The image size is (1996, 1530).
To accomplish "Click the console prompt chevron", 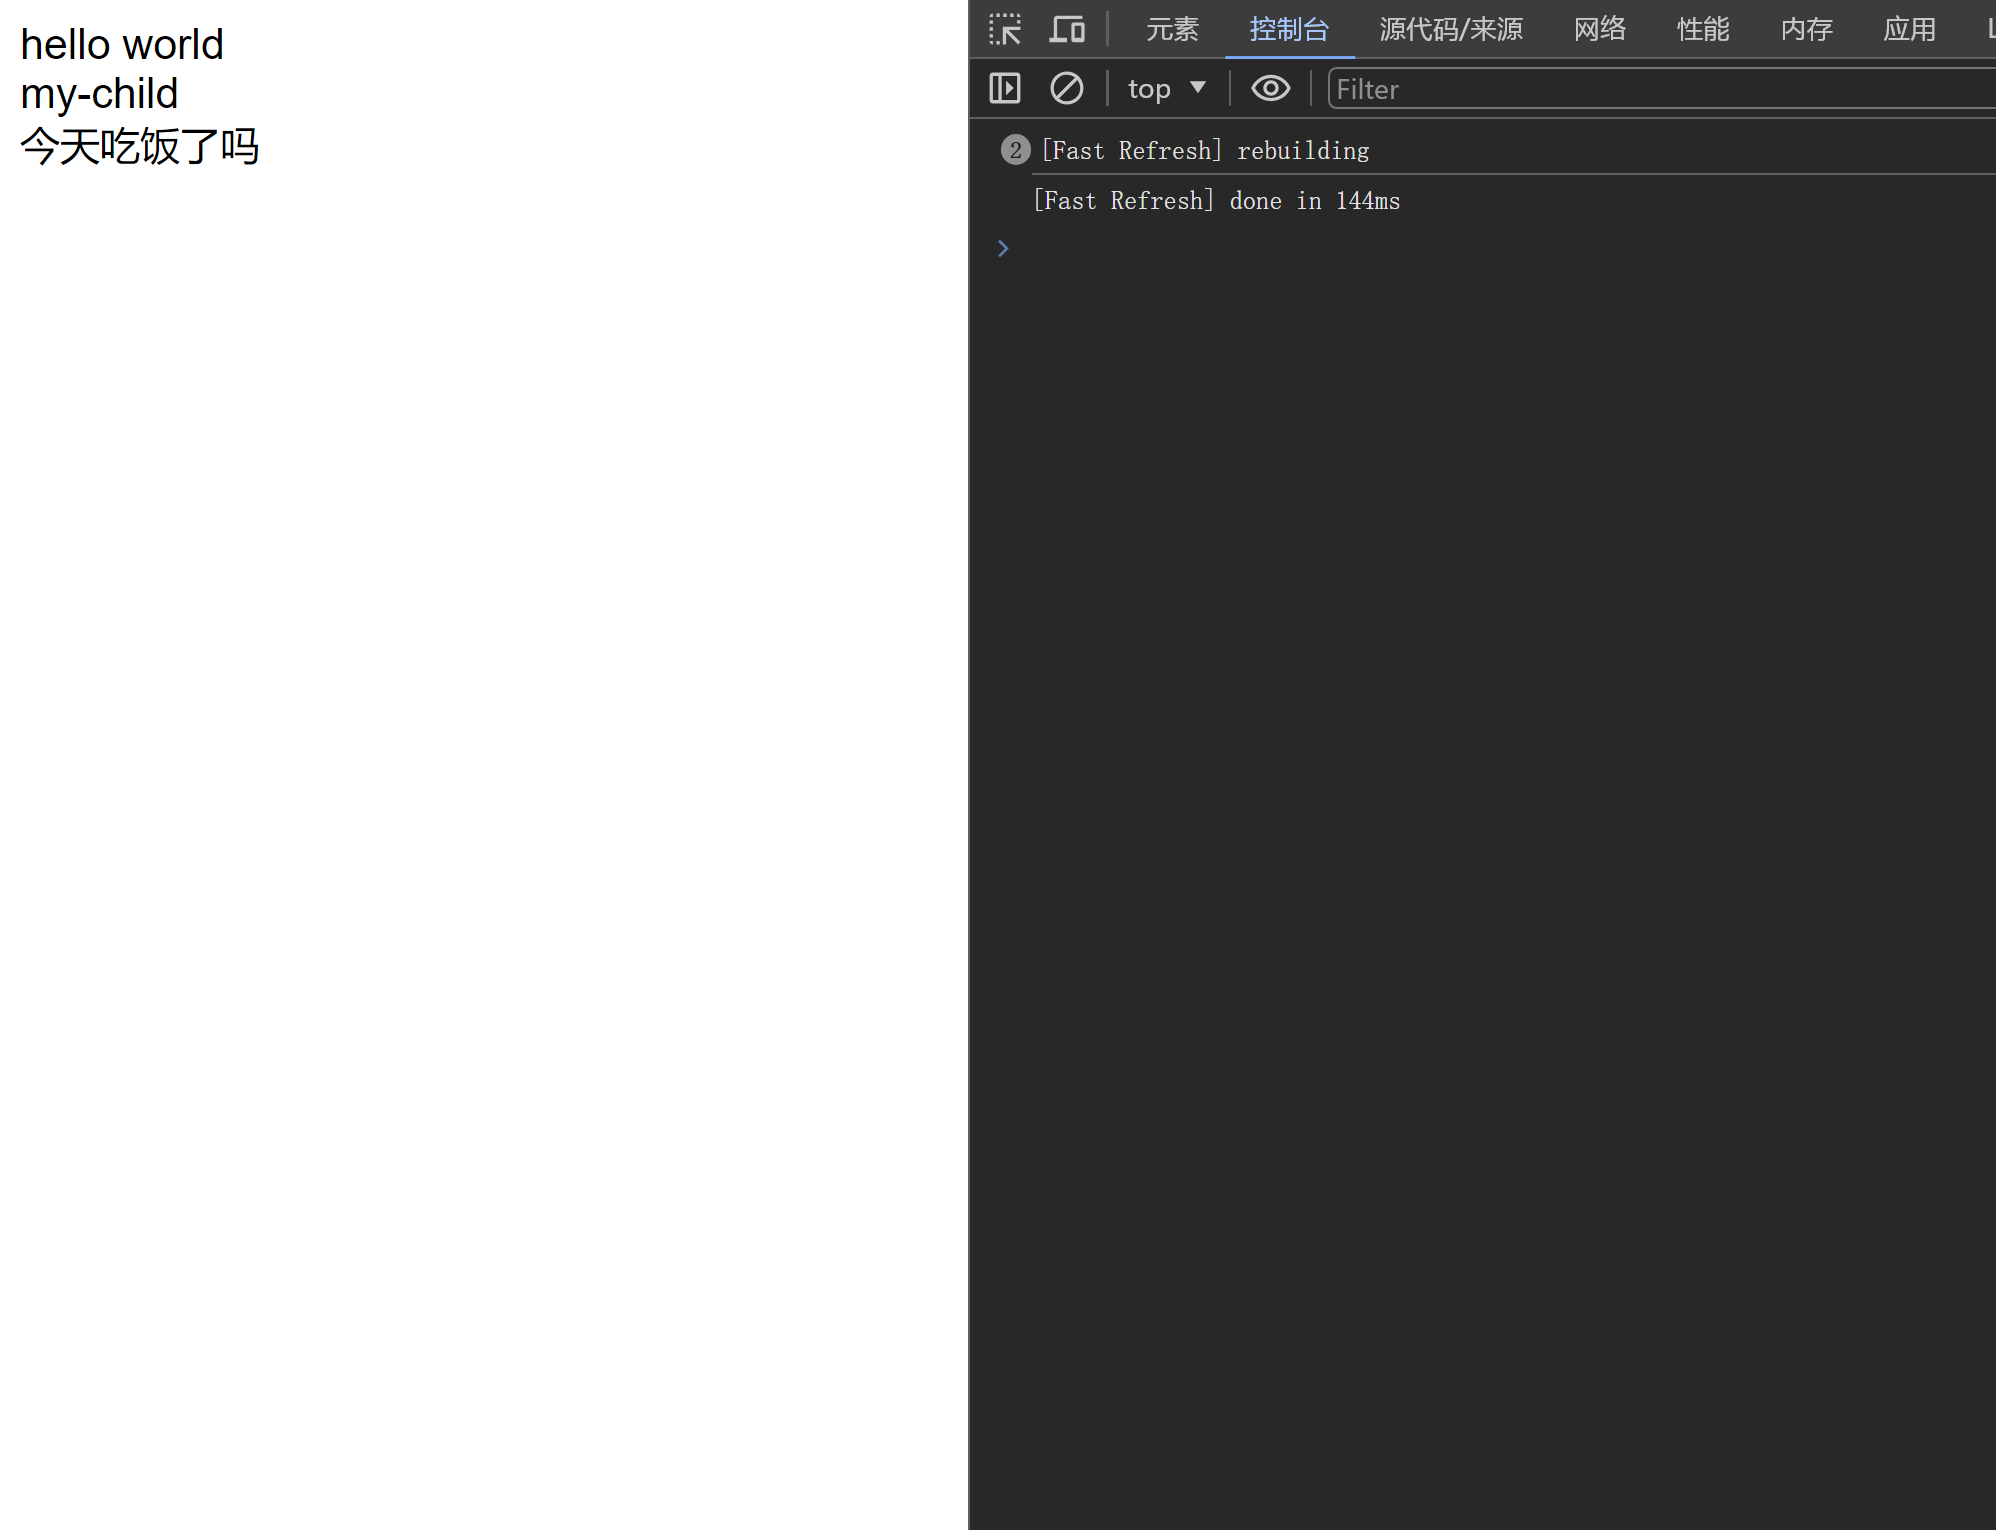I will pos(1003,248).
